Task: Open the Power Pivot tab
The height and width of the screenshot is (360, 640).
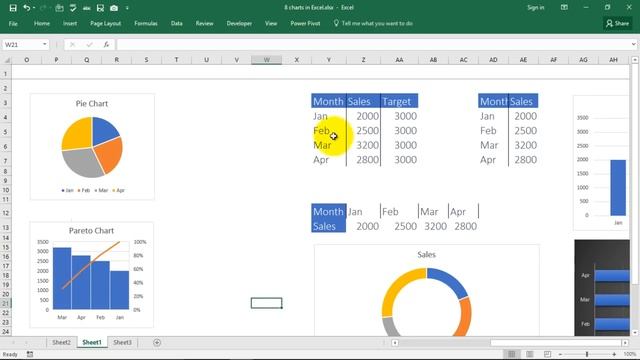Action: (305, 24)
